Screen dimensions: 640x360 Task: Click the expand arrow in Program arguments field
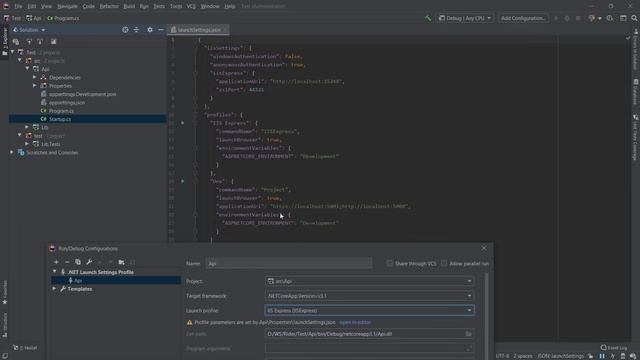pyautogui.click(x=469, y=349)
